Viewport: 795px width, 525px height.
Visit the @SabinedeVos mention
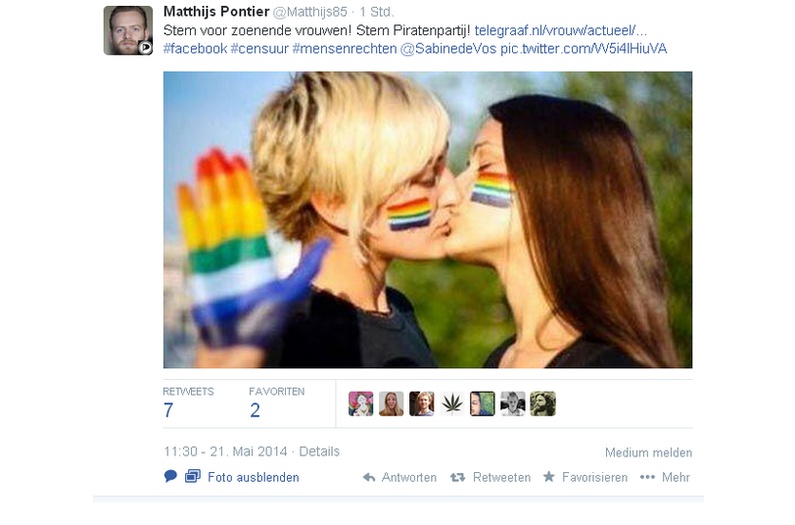[448, 49]
